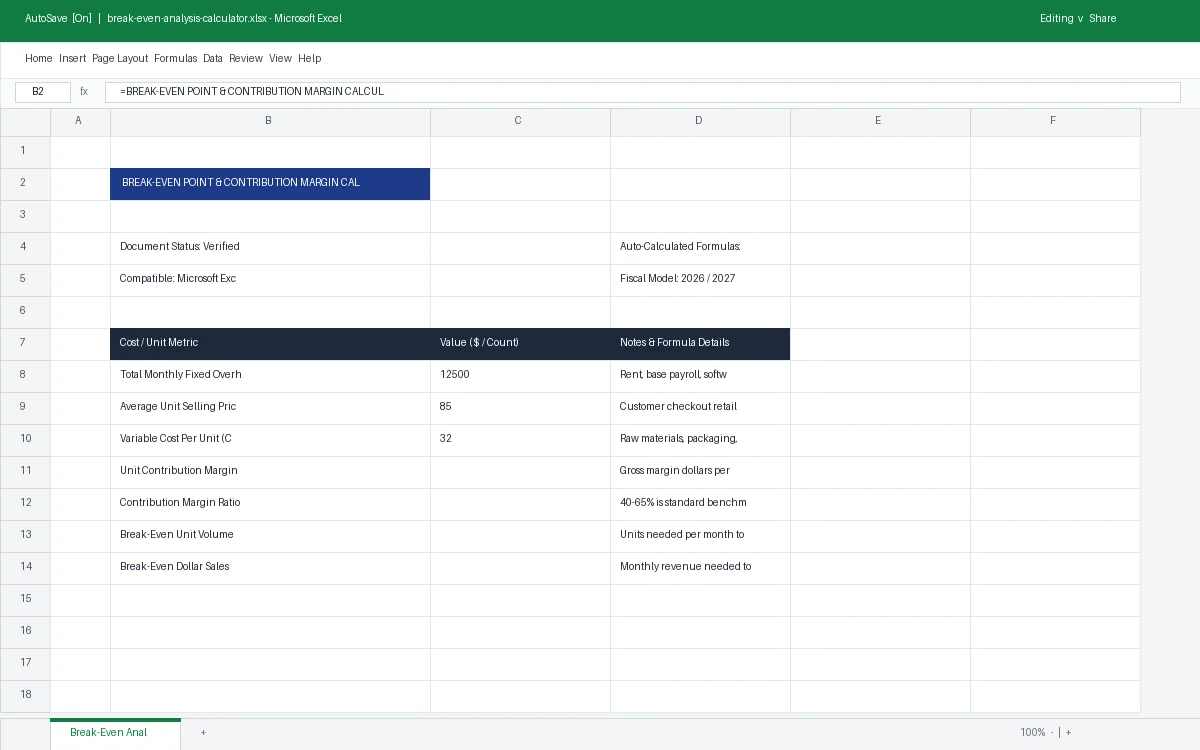Image resolution: width=1200 pixels, height=750 pixels.
Task: Select row 7 header
Action: pyautogui.click(x=25, y=343)
